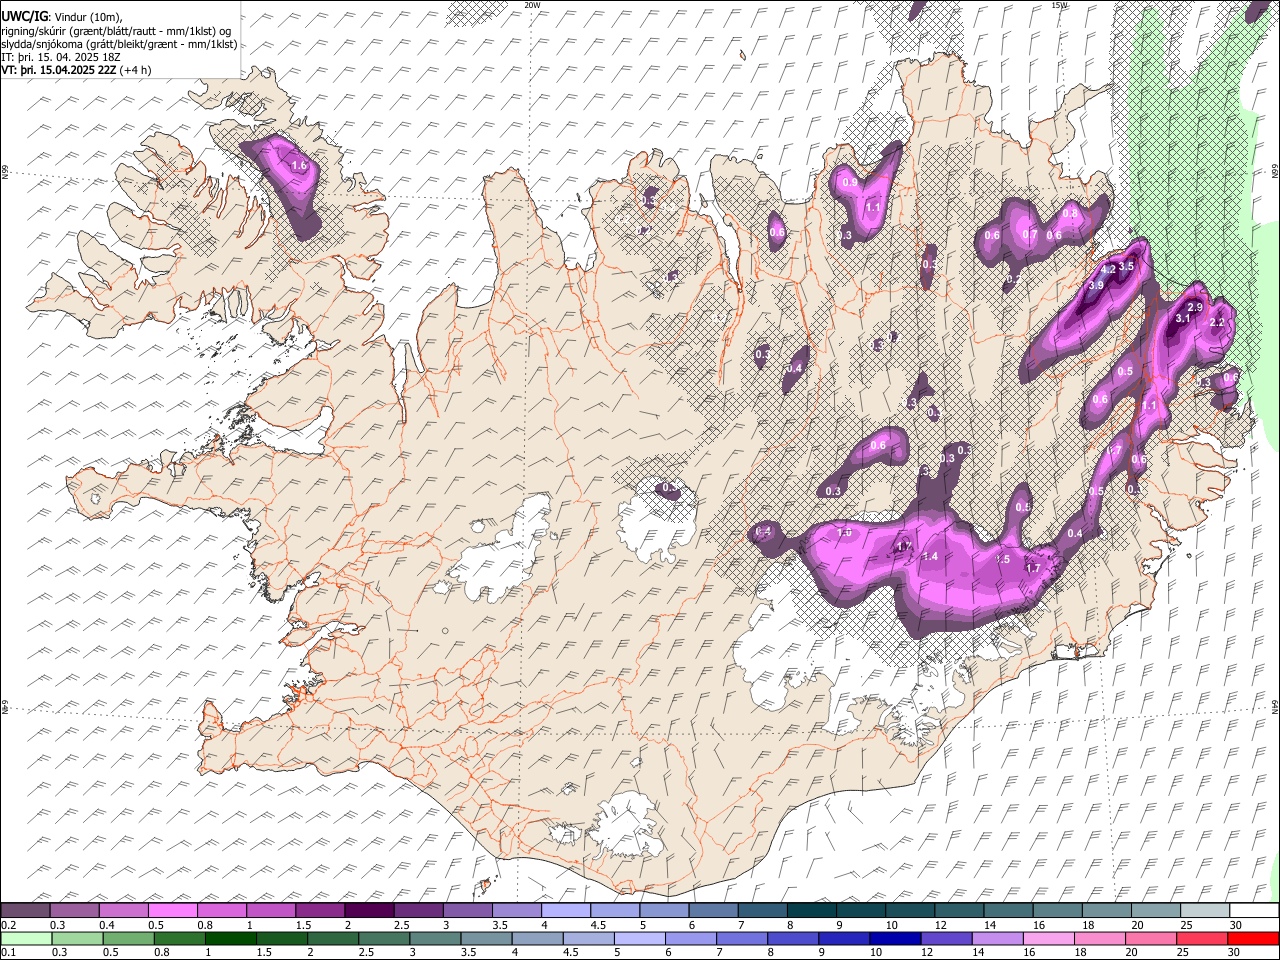Click the '15W' longitude label at top
Viewport: 1280px width, 960px height.
(1059, 5)
